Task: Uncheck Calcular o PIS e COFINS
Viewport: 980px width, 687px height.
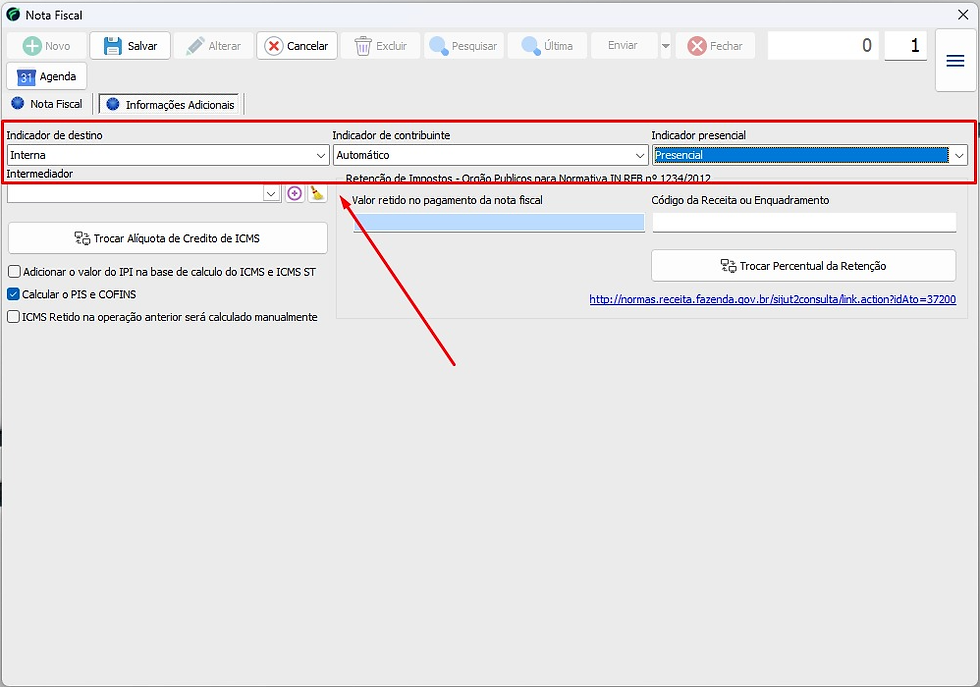Action: click(x=13, y=294)
